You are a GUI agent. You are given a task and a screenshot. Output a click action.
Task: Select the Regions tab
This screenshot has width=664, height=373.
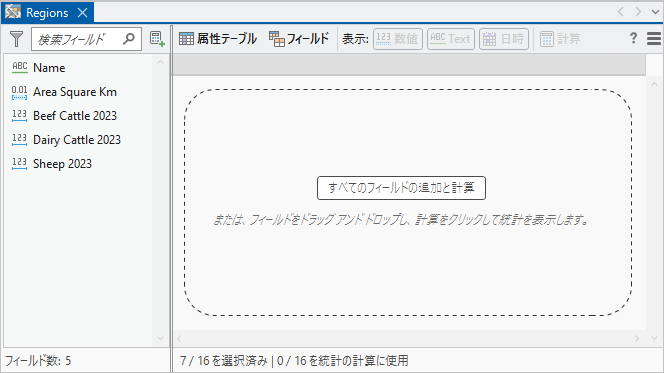pos(47,13)
